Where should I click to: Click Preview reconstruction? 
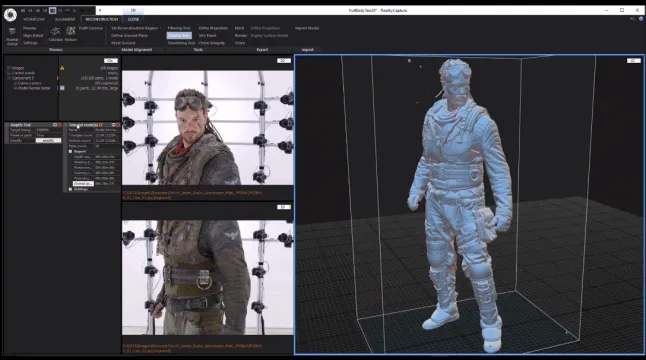tap(30, 28)
